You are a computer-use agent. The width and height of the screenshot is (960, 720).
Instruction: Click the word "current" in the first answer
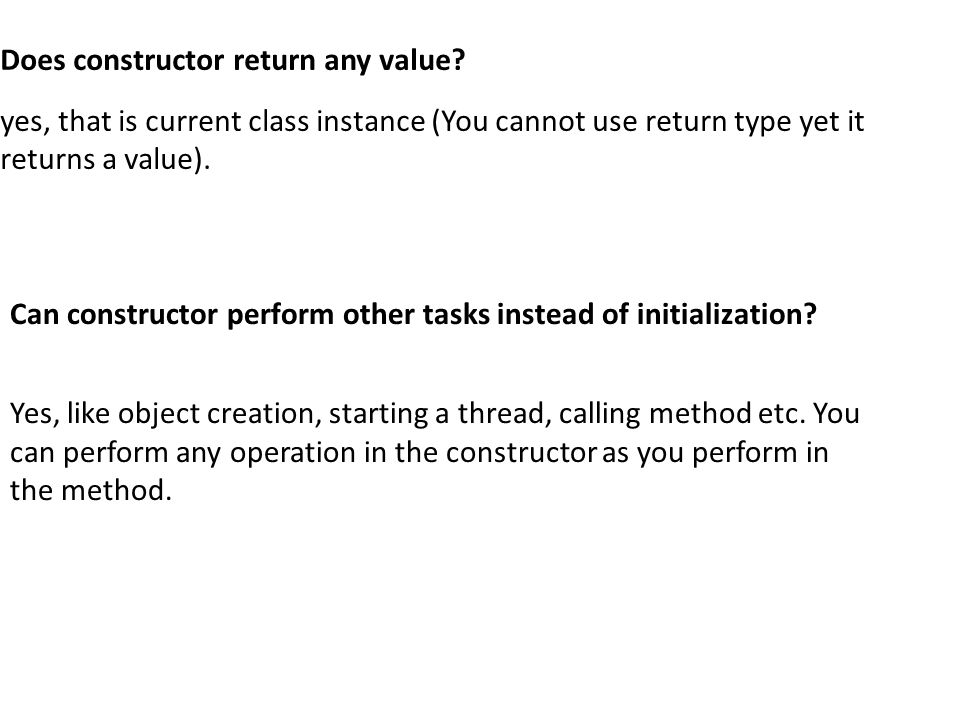(193, 121)
